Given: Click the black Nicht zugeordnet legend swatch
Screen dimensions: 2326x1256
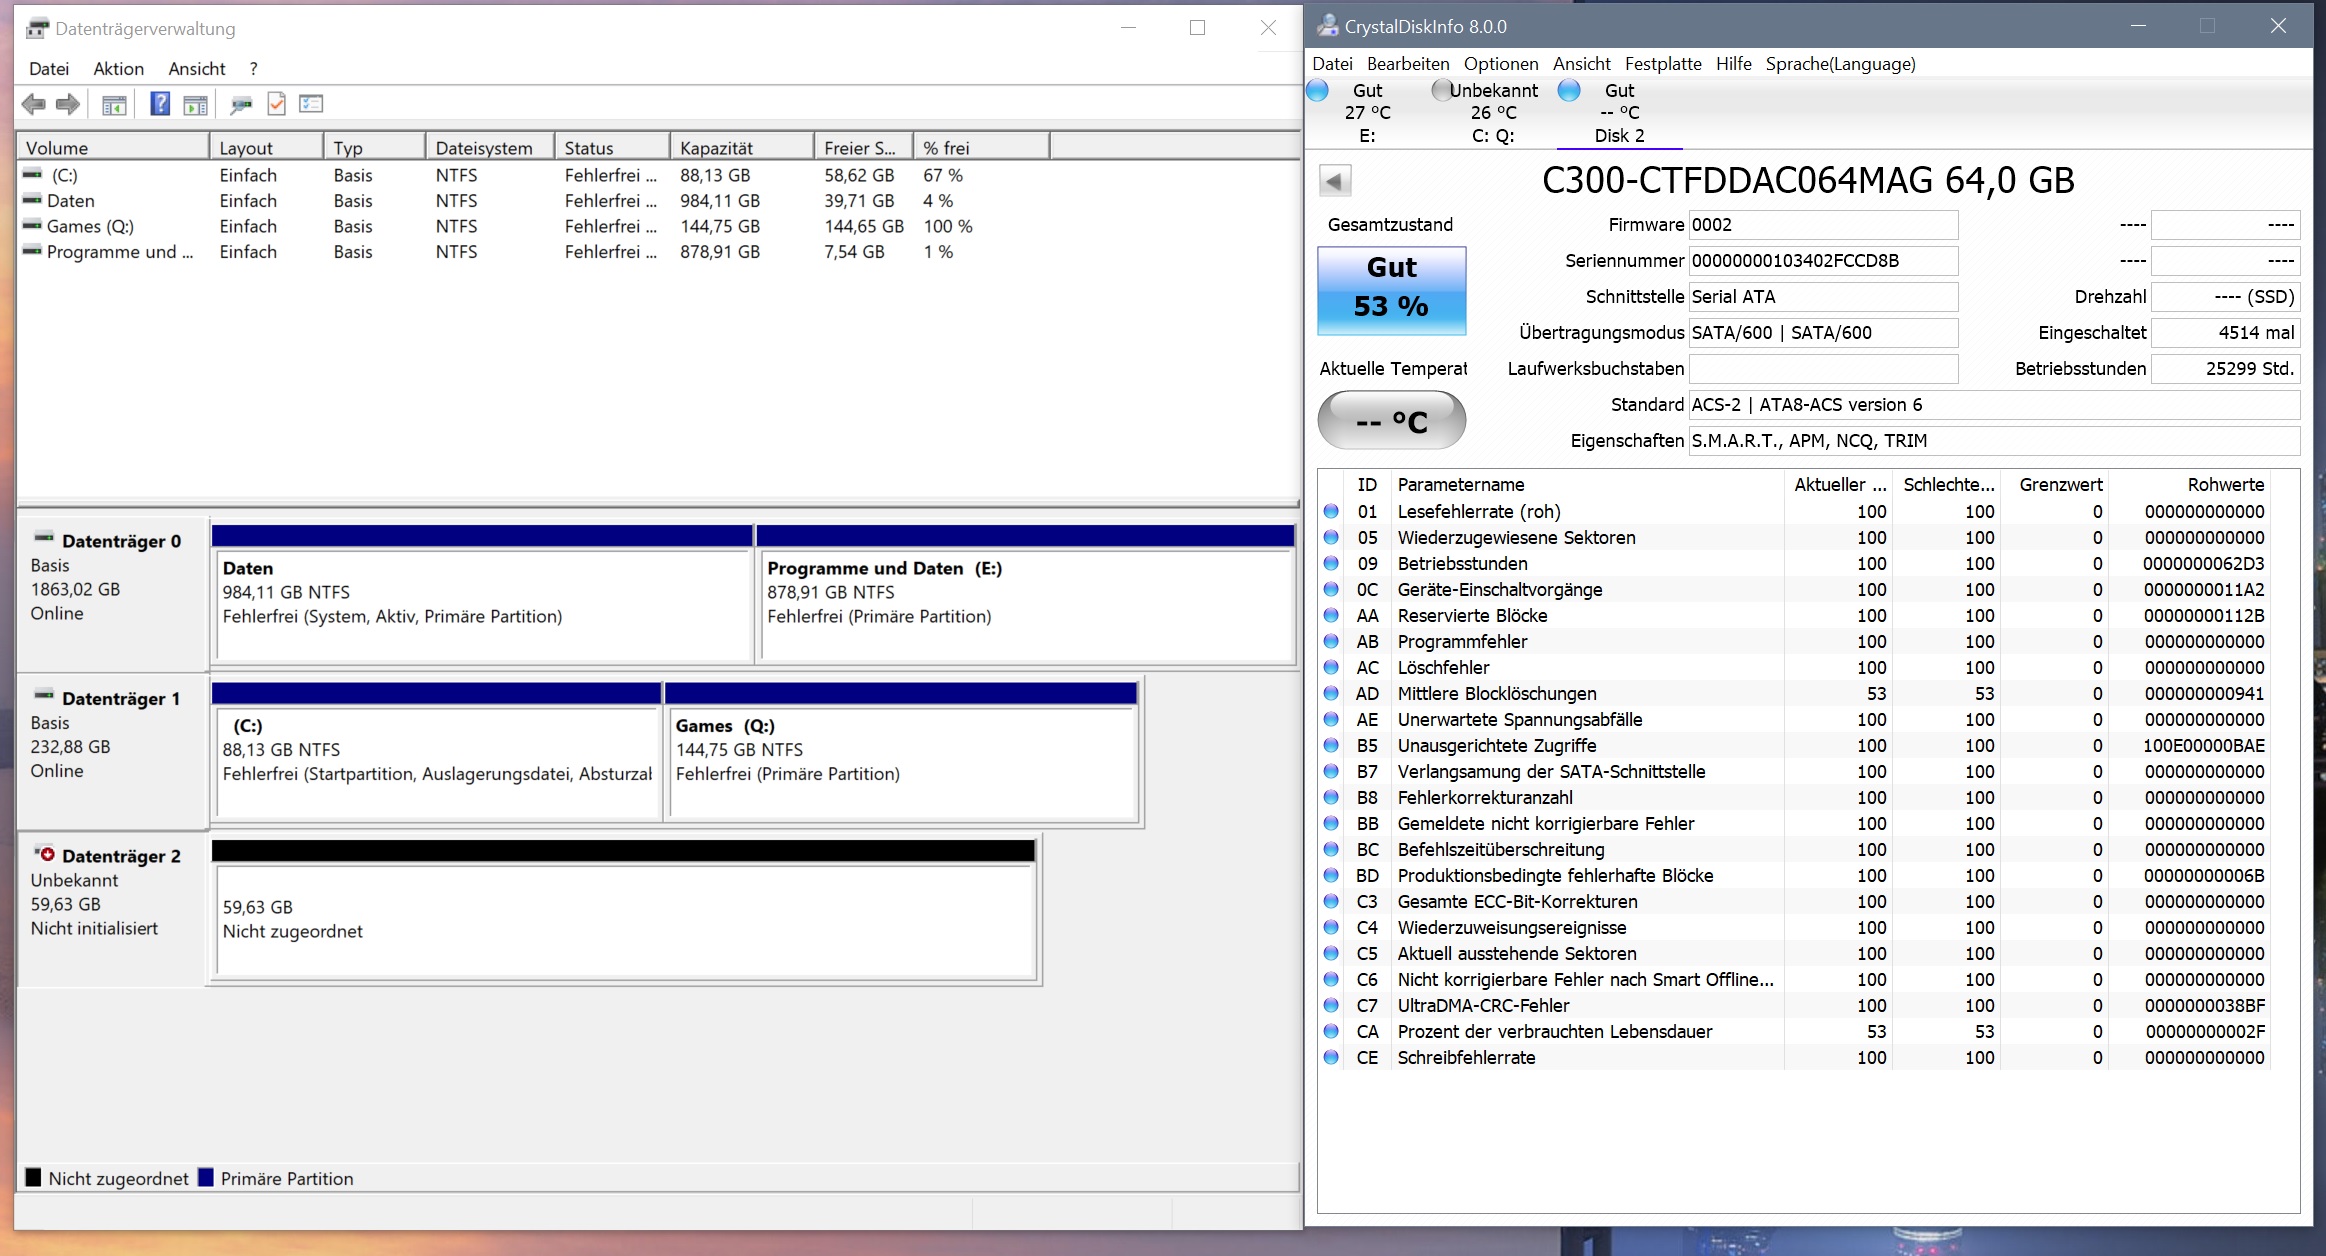Looking at the screenshot, I should [34, 1177].
